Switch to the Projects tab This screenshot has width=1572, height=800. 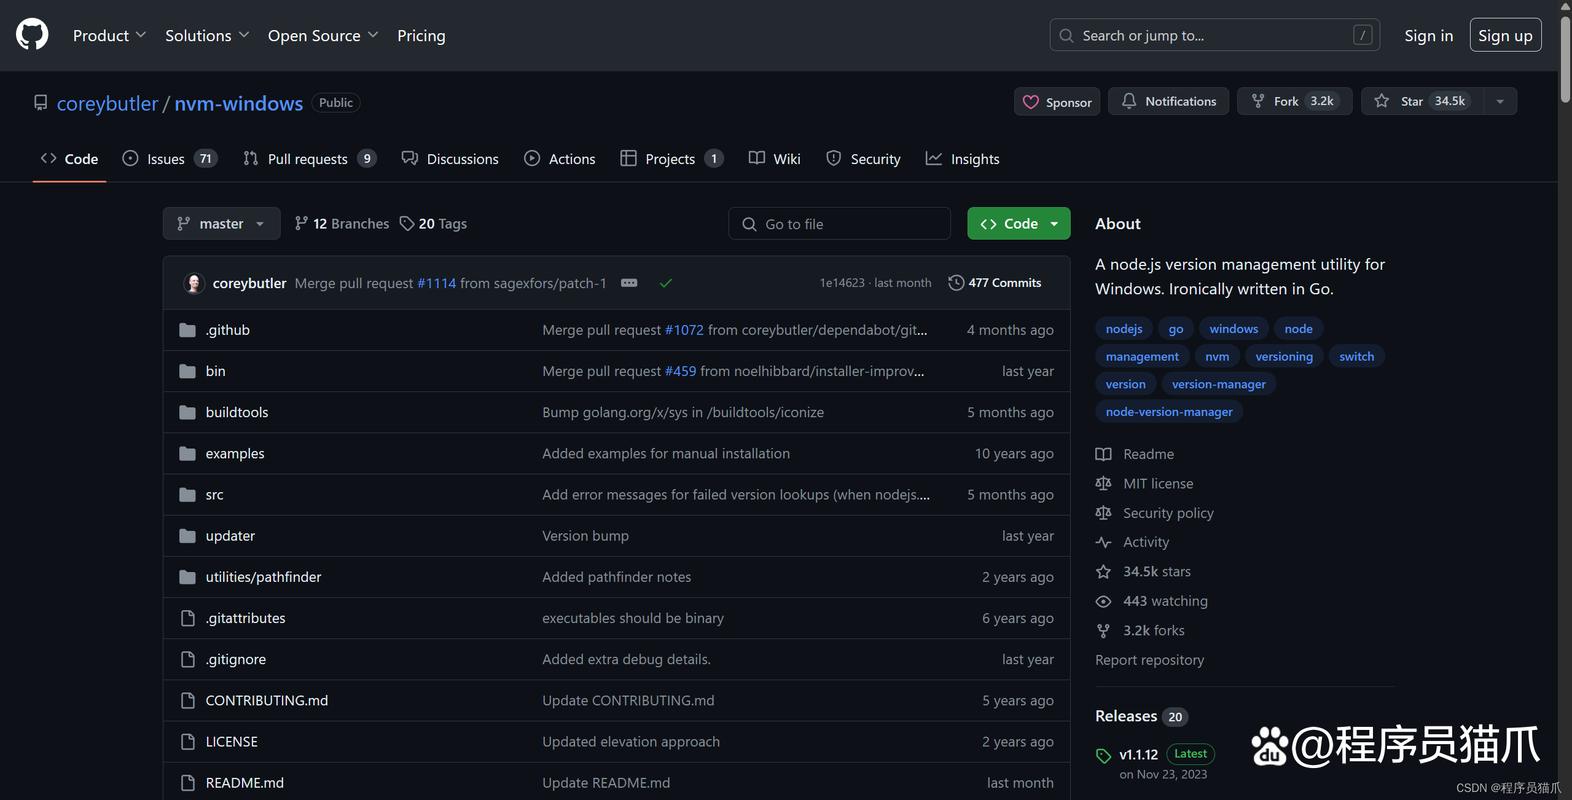tap(671, 159)
